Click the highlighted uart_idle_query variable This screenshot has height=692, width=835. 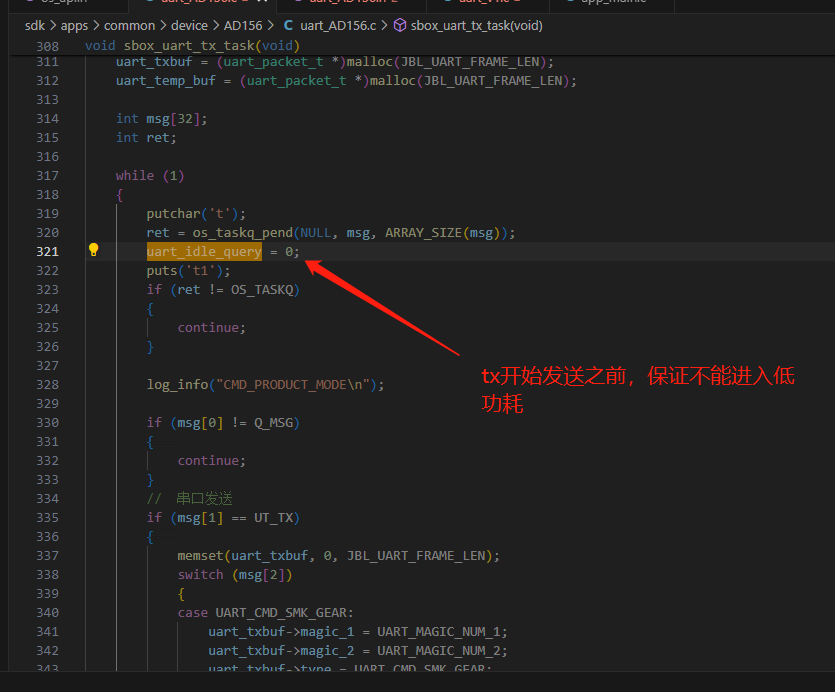click(x=204, y=251)
